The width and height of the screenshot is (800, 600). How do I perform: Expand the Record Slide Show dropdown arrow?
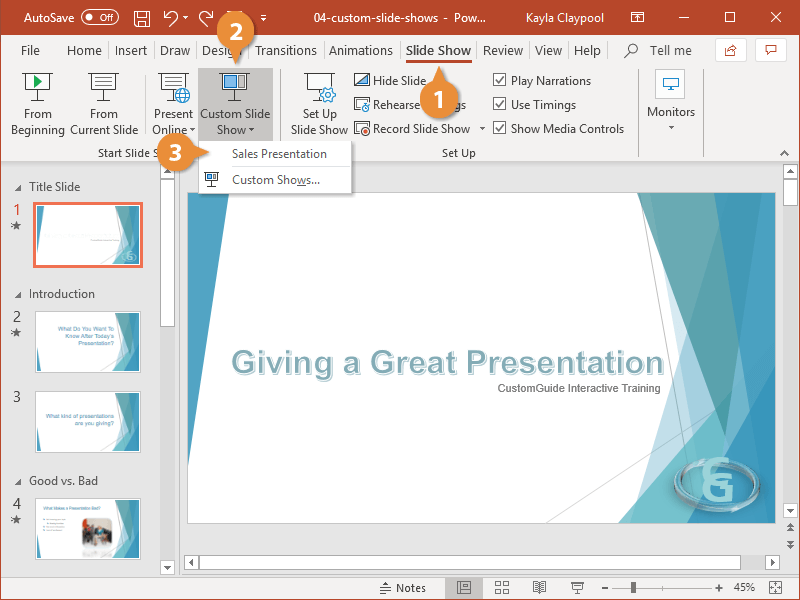[x=481, y=128]
